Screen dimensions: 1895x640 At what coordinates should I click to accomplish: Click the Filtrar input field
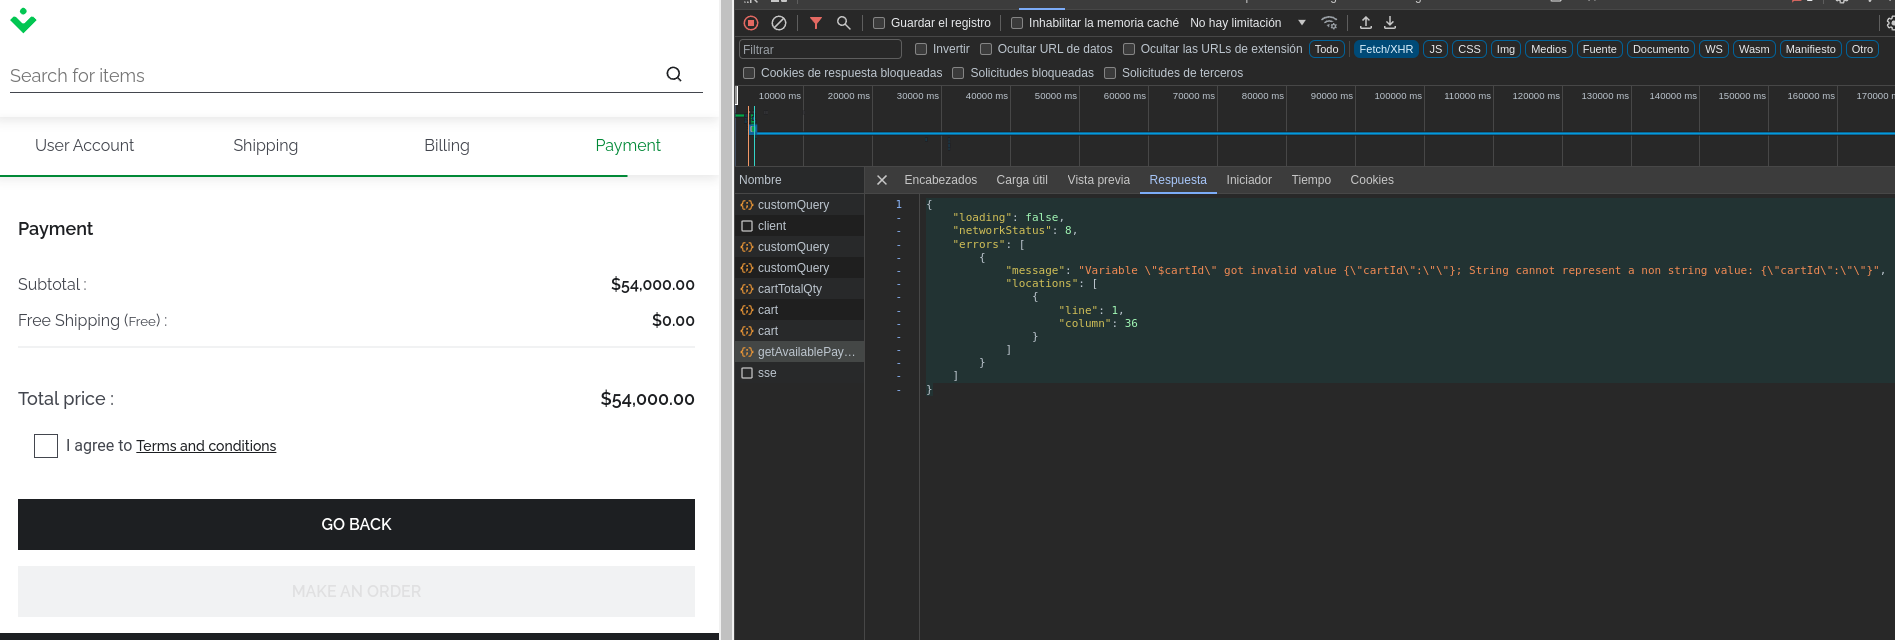[820, 49]
